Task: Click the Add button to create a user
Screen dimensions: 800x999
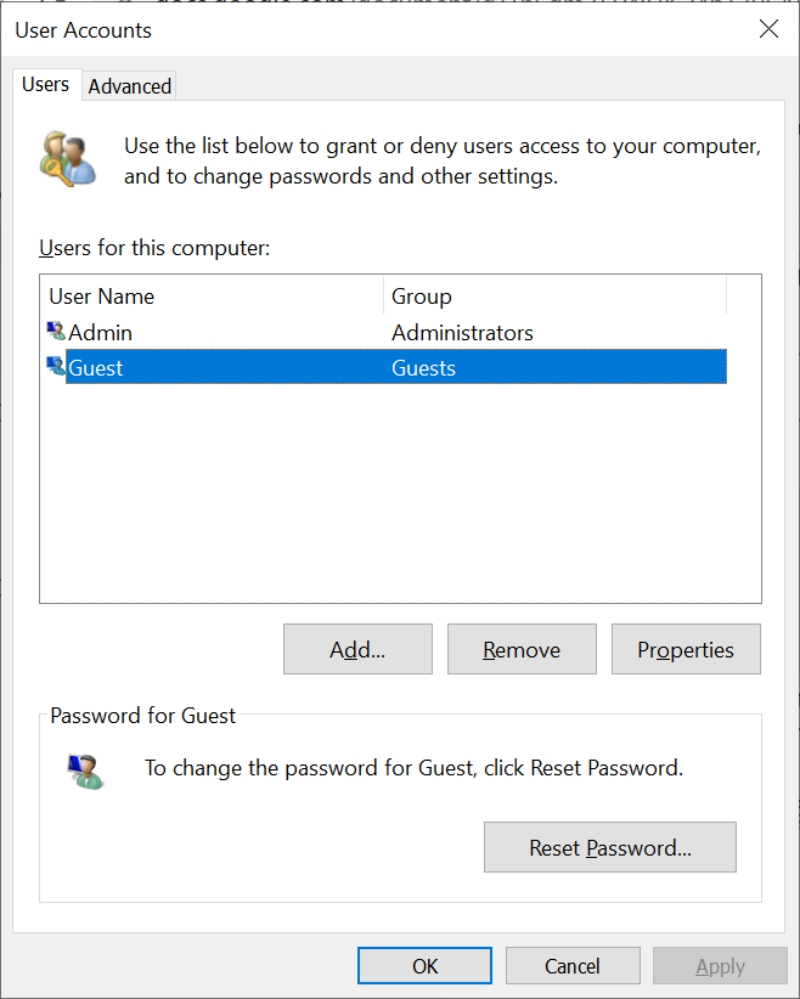Action: 357,649
